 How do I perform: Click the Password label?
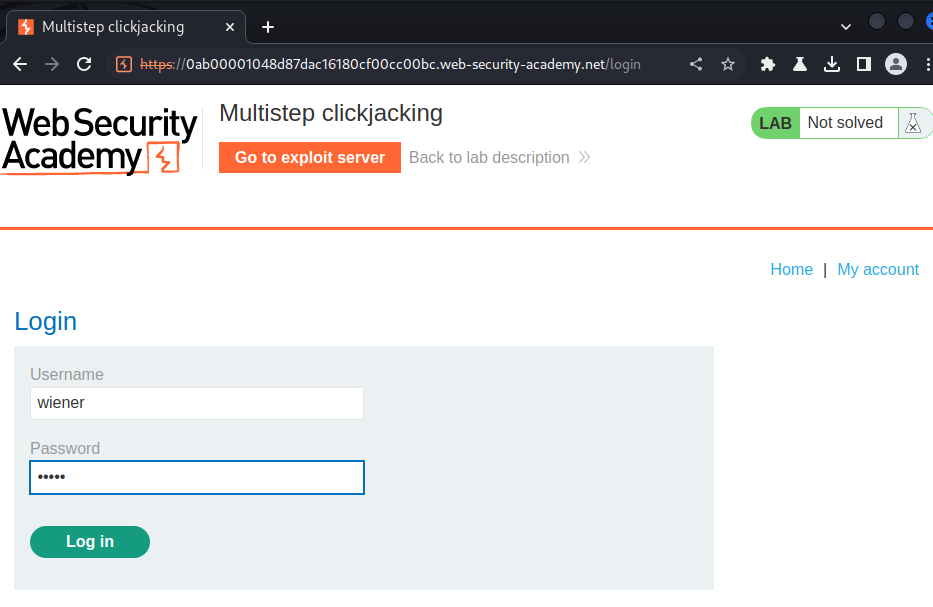pyautogui.click(x=65, y=448)
